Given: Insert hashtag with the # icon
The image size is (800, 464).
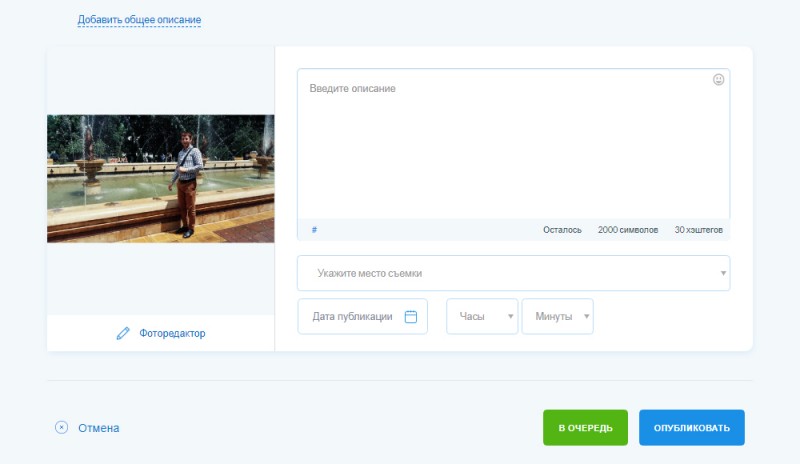Looking at the screenshot, I should pos(314,230).
